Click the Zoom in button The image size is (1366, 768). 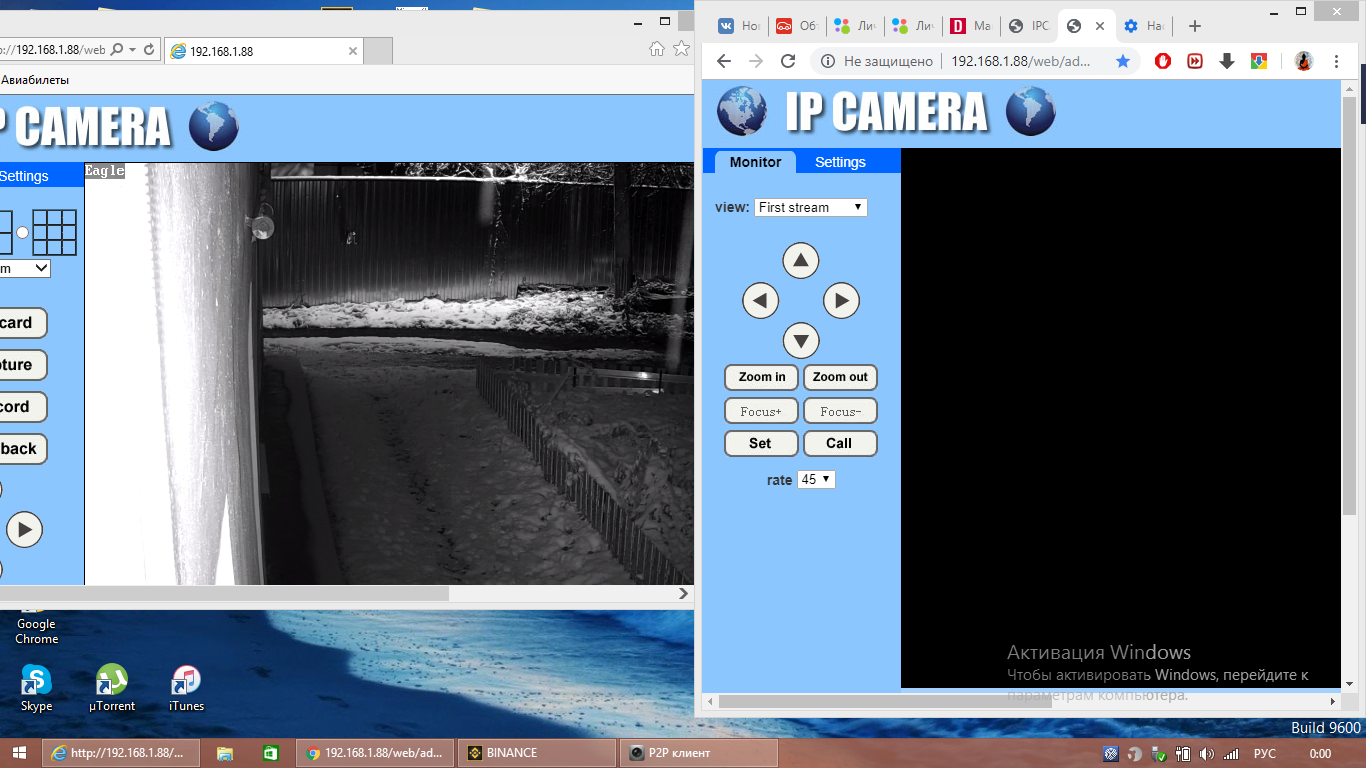pos(761,377)
